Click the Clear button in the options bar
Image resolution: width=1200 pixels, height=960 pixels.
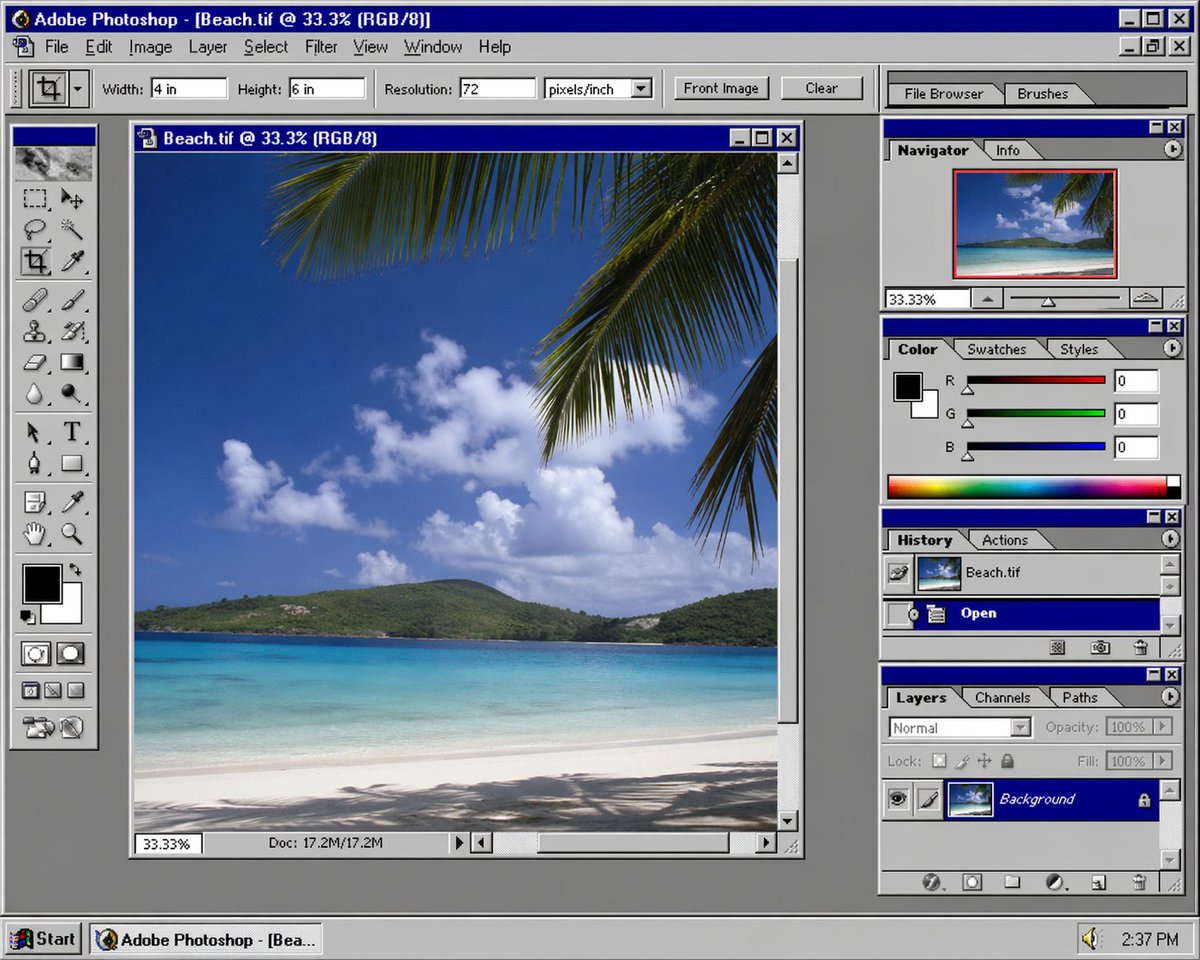point(820,88)
